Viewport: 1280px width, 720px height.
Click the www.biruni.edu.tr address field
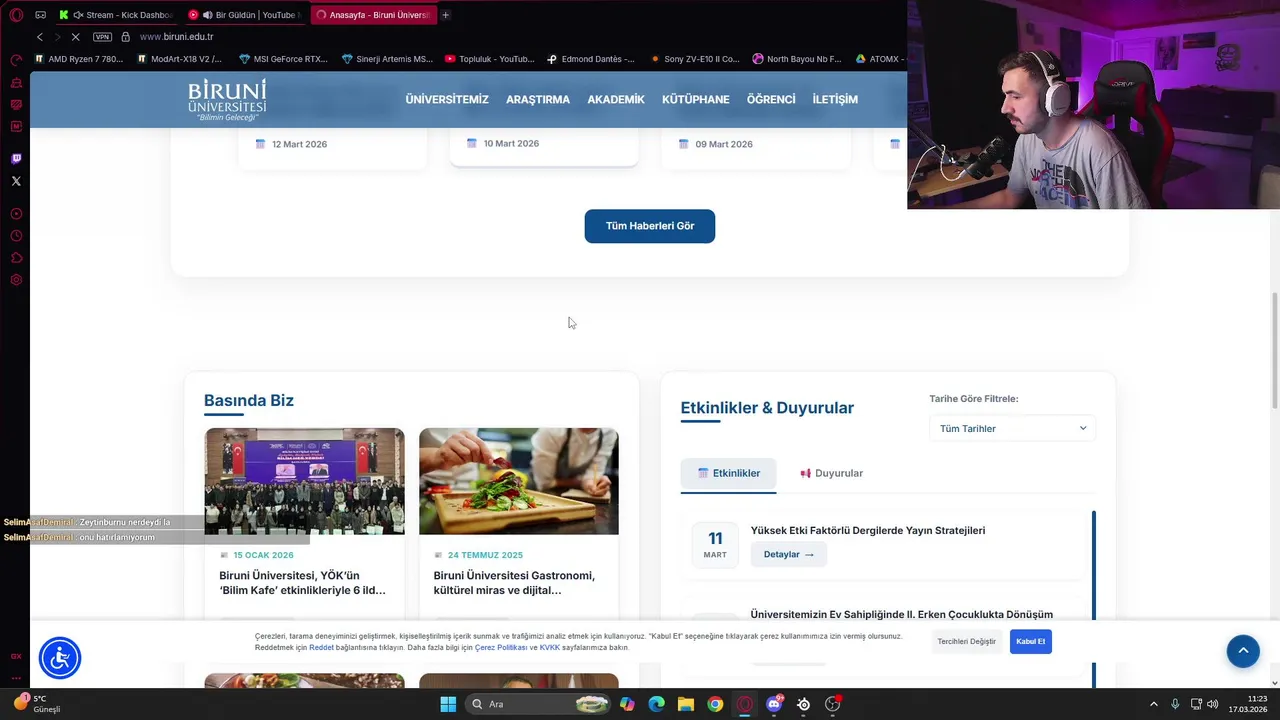click(176, 37)
